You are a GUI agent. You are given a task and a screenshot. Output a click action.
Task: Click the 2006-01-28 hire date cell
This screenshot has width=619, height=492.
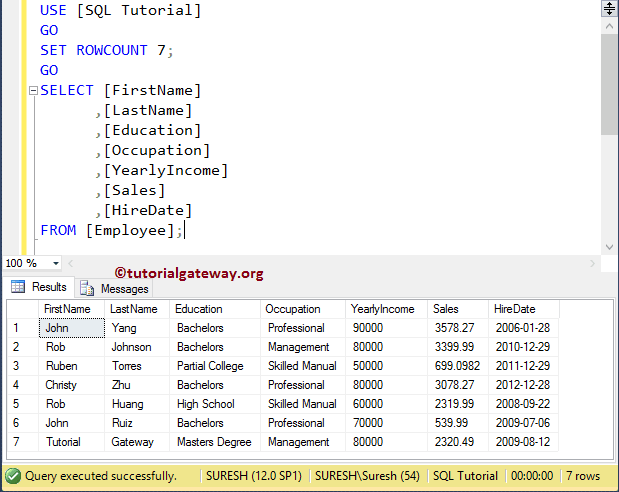(524, 328)
